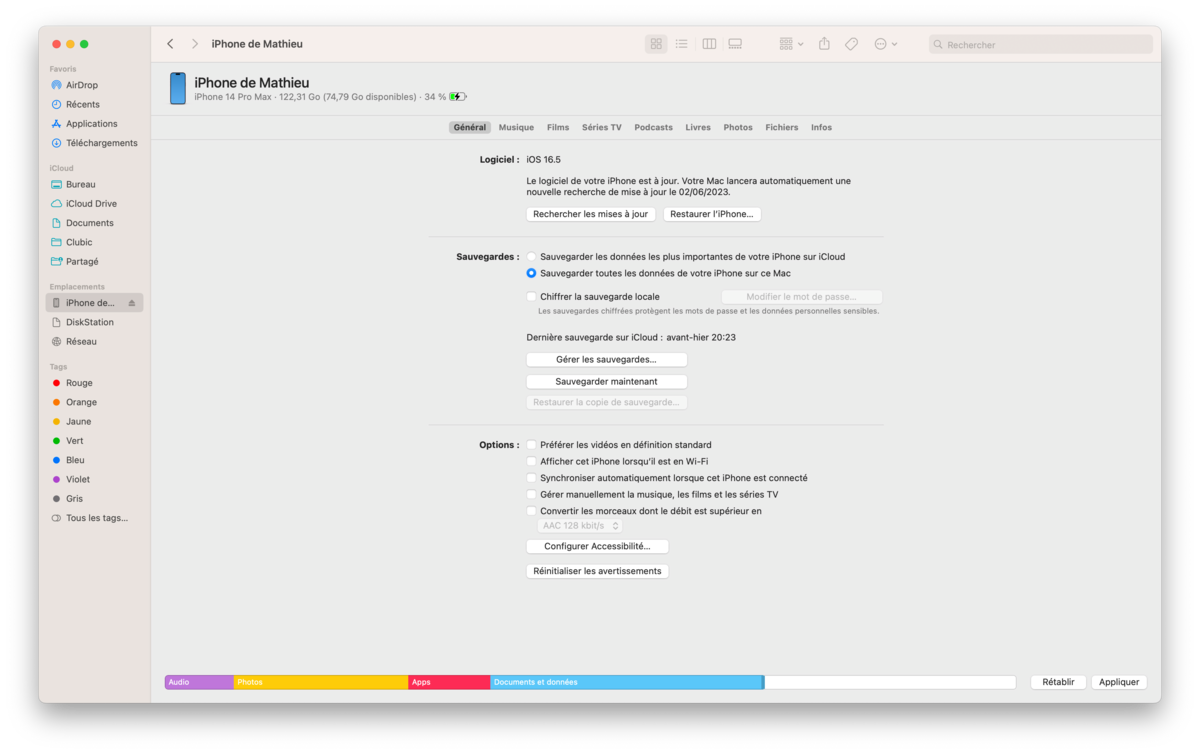
Task: Click Rechercher les mises à jour
Action: (x=591, y=214)
